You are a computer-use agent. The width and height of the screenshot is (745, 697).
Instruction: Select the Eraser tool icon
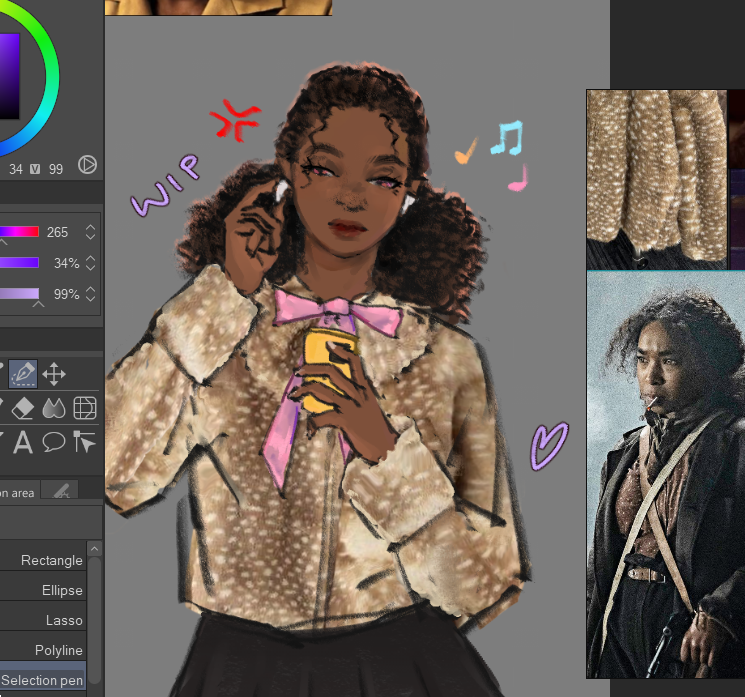click(22, 408)
